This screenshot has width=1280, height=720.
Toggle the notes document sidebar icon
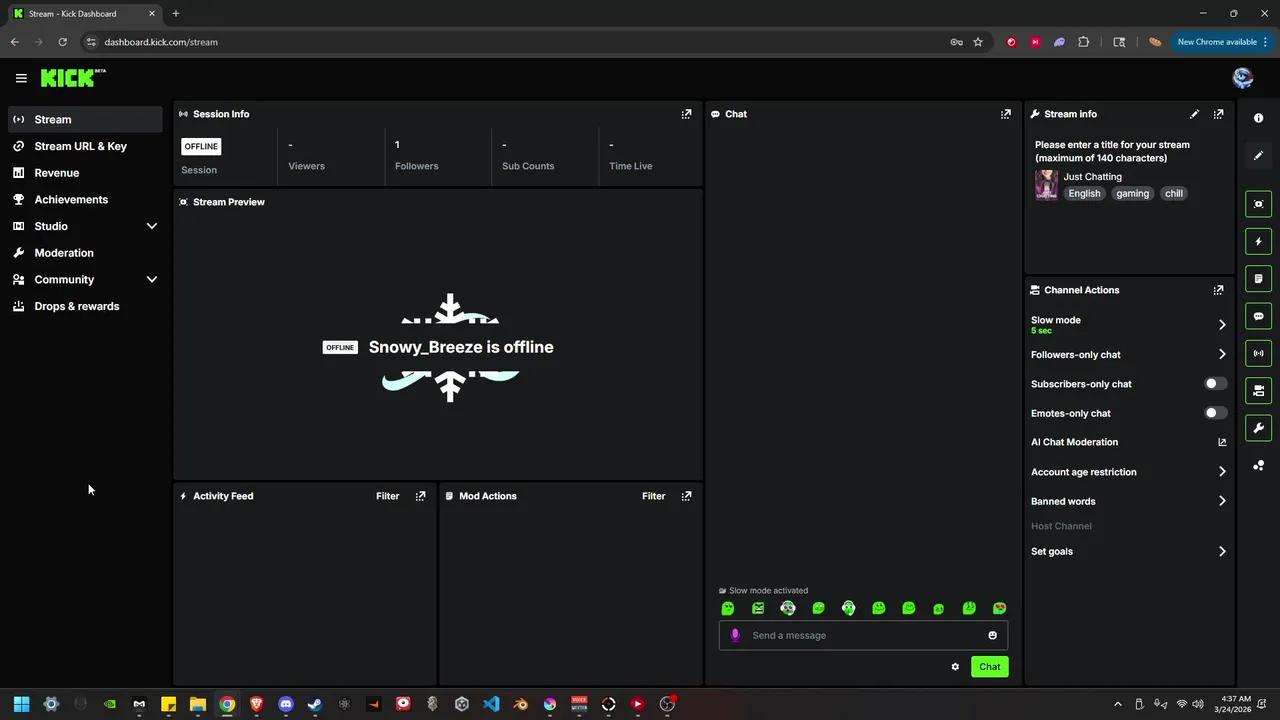click(1258, 279)
